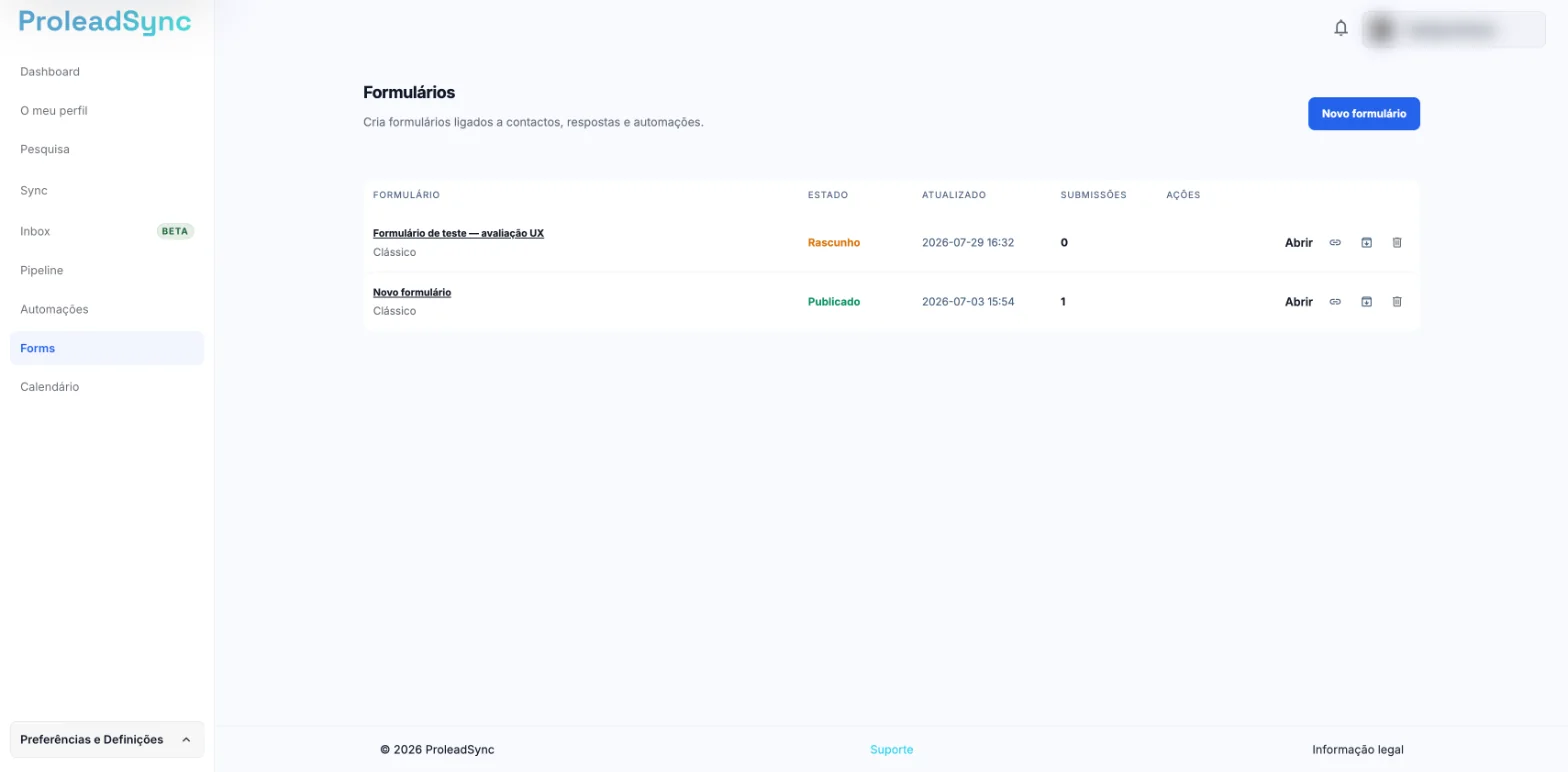1568x772 pixels.
Task: Open the Novo formulário link in the table
Action: [412, 292]
